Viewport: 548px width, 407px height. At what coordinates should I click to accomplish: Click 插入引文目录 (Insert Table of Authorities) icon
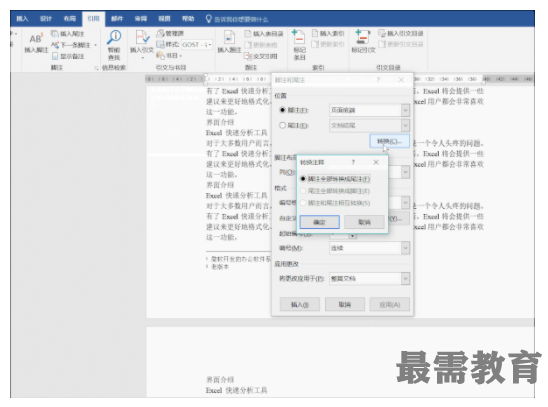(382, 34)
